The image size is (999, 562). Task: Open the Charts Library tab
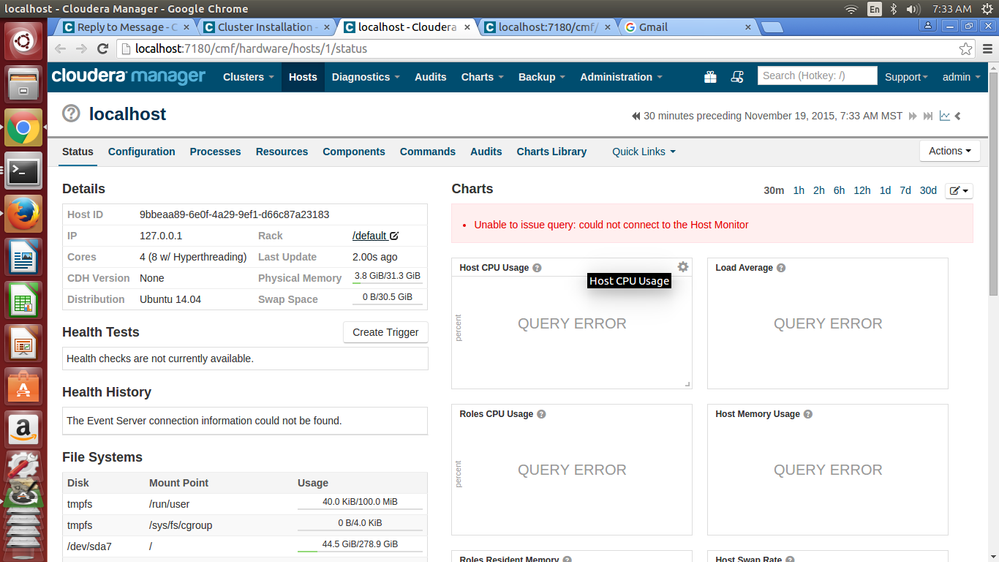(552, 152)
